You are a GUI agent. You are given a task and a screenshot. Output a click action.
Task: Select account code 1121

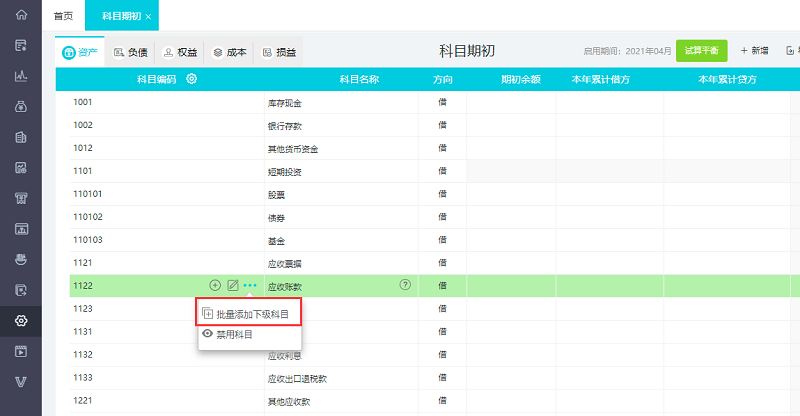pyautogui.click(x=83, y=263)
